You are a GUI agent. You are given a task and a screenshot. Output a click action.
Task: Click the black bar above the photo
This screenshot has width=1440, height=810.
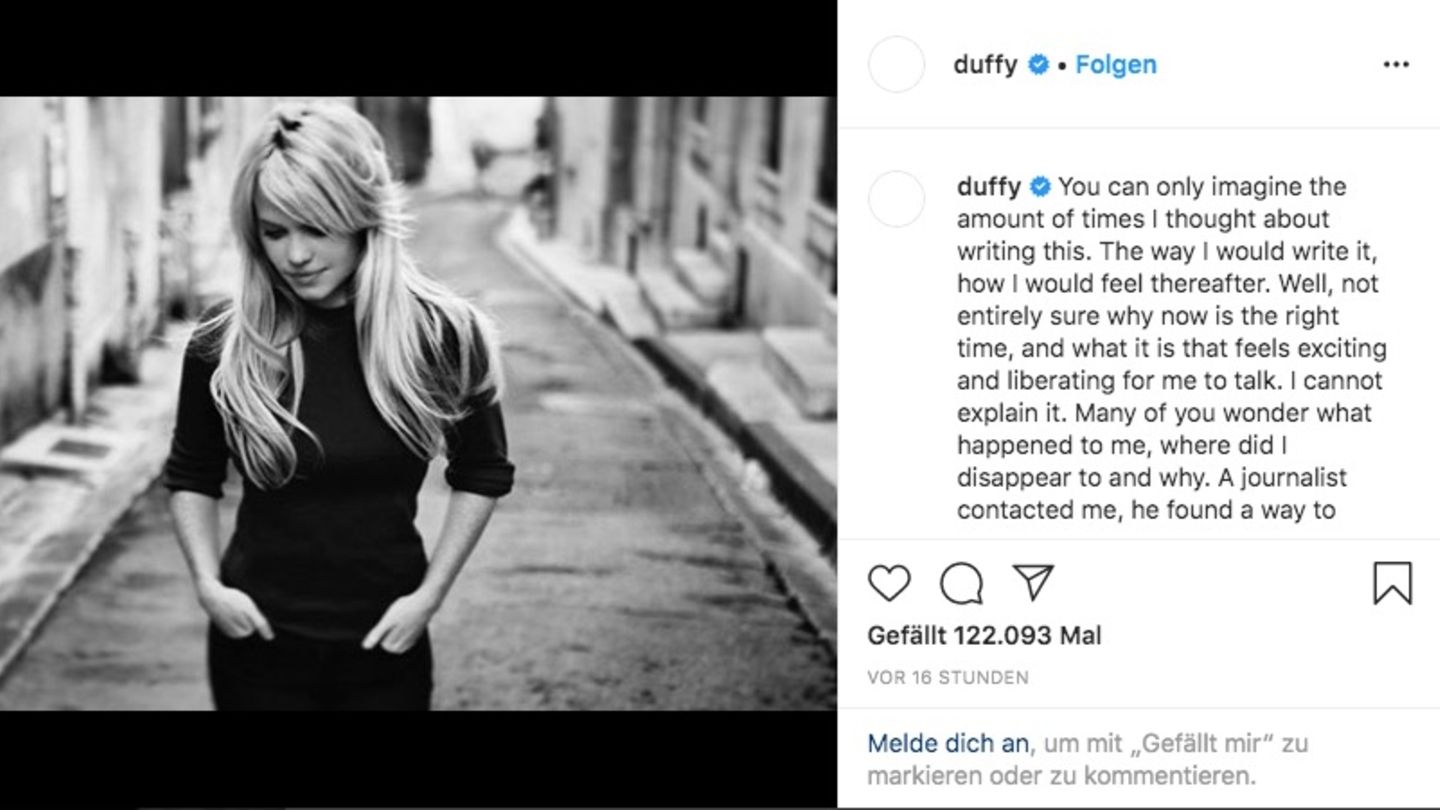pyautogui.click(x=418, y=48)
